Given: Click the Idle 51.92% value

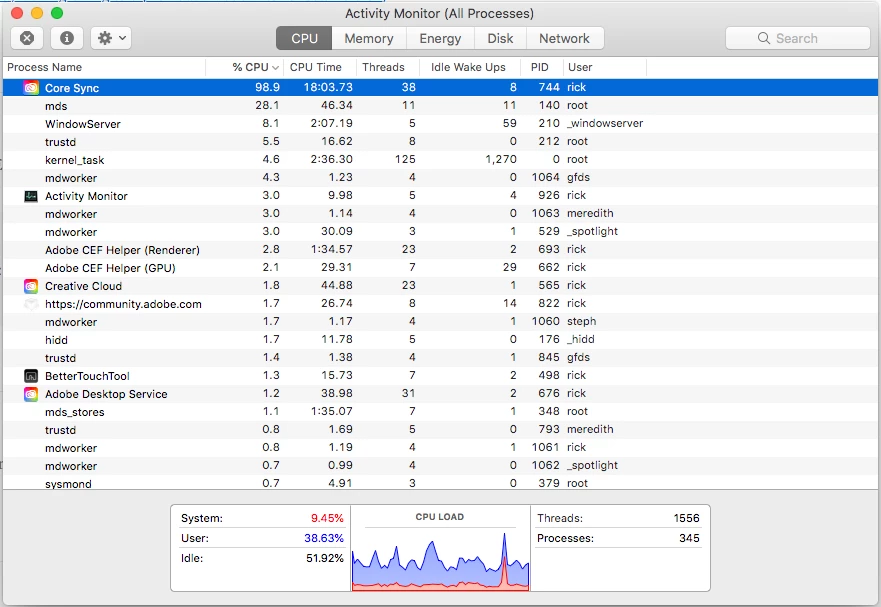Looking at the screenshot, I should point(325,558).
